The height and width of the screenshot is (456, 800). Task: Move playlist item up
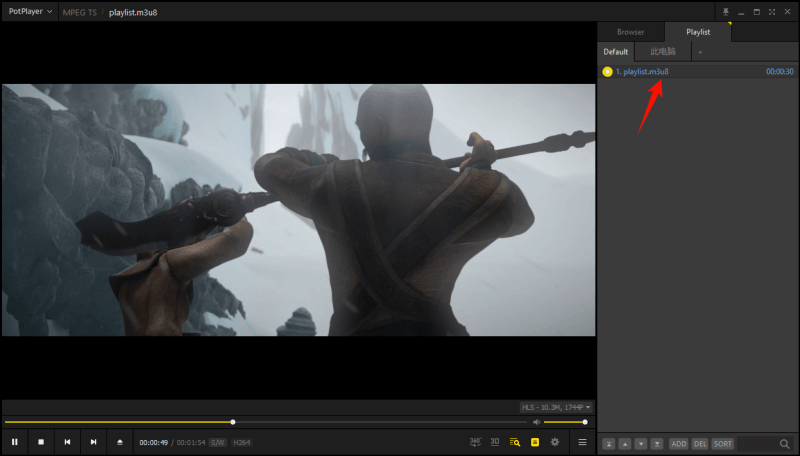click(625, 444)
